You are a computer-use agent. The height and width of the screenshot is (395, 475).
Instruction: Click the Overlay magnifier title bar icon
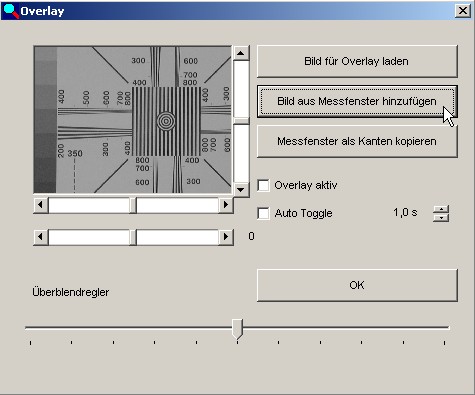(x=11, y=11)
